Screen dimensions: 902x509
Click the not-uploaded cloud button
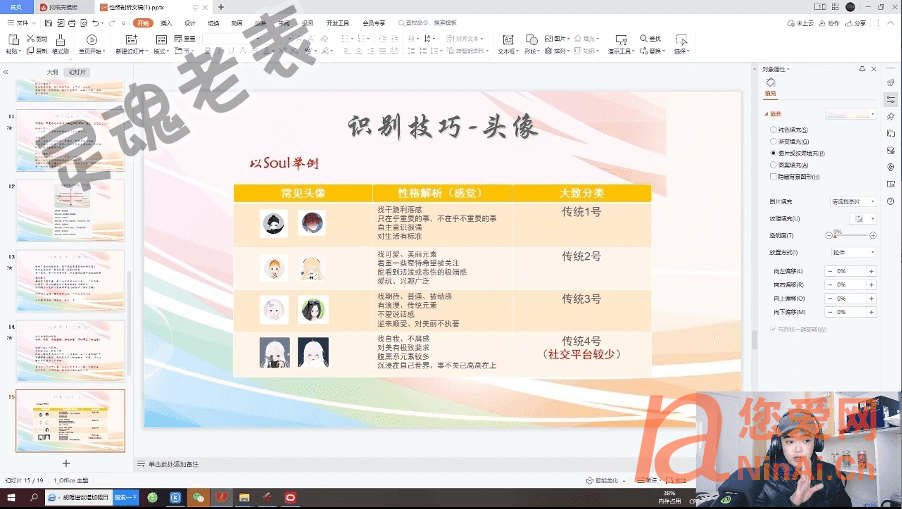coord(801,23)
